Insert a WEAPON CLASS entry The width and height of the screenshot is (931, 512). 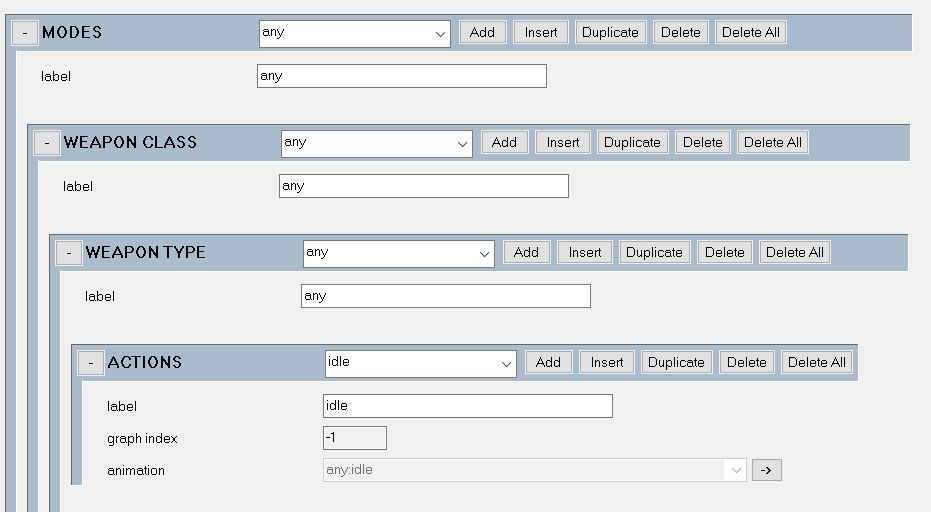click(563, 142)
